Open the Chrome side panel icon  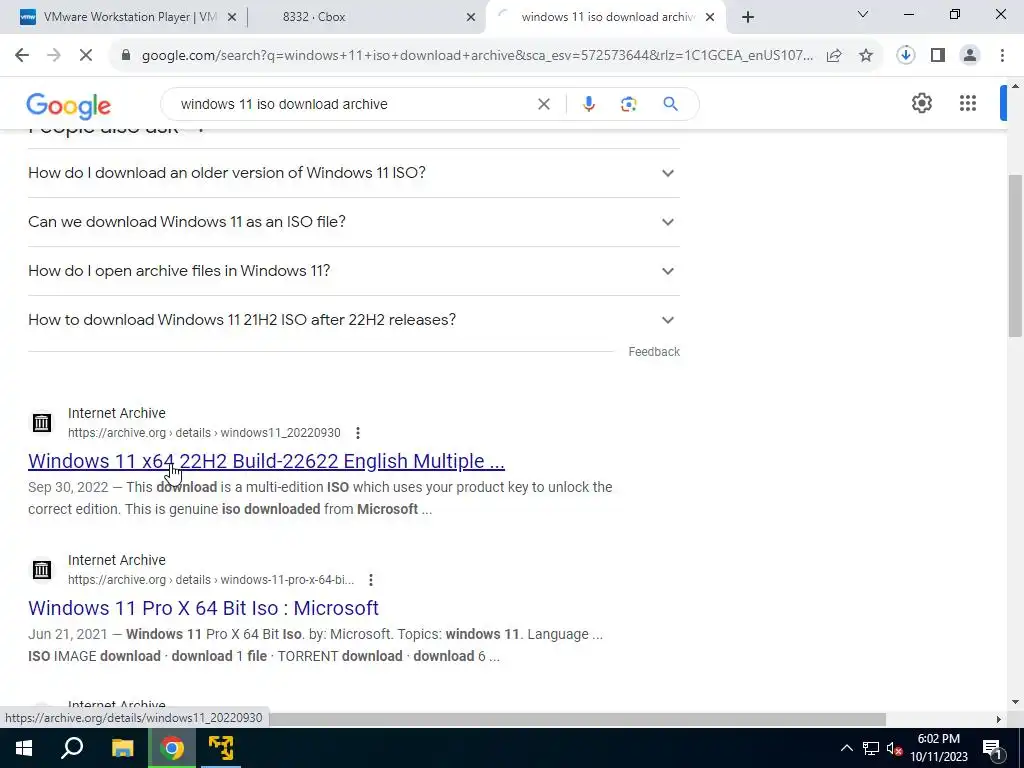(938, 56)
